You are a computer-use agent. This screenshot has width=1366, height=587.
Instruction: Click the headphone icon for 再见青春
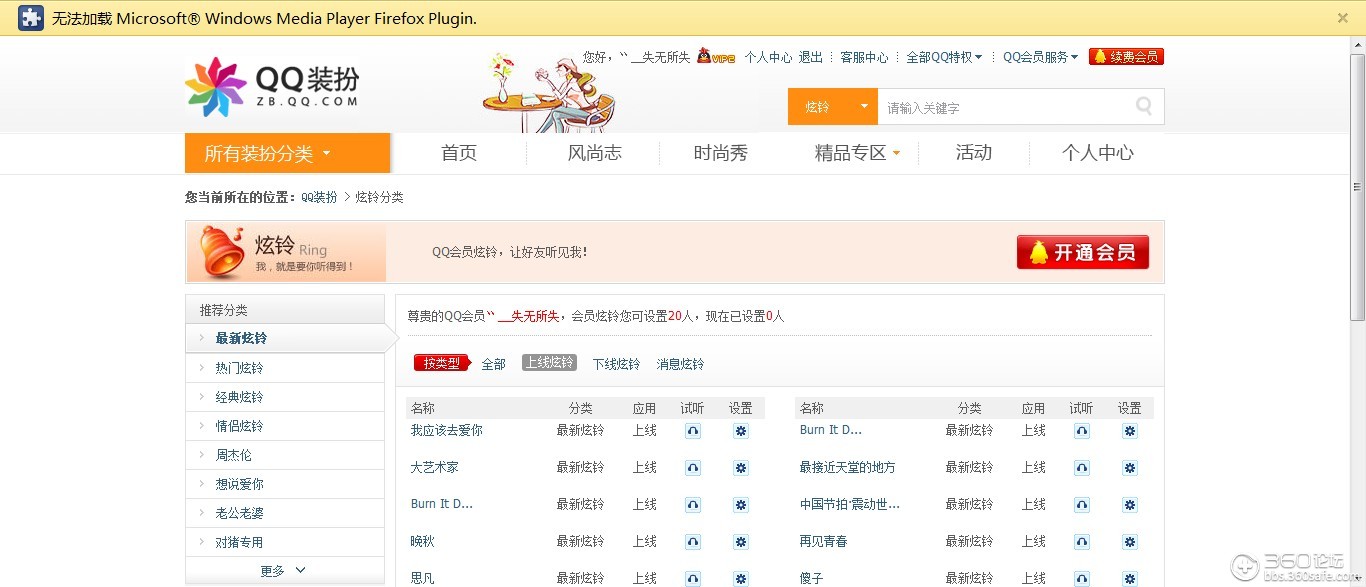pyautogui.click(x=1081, y=542)
